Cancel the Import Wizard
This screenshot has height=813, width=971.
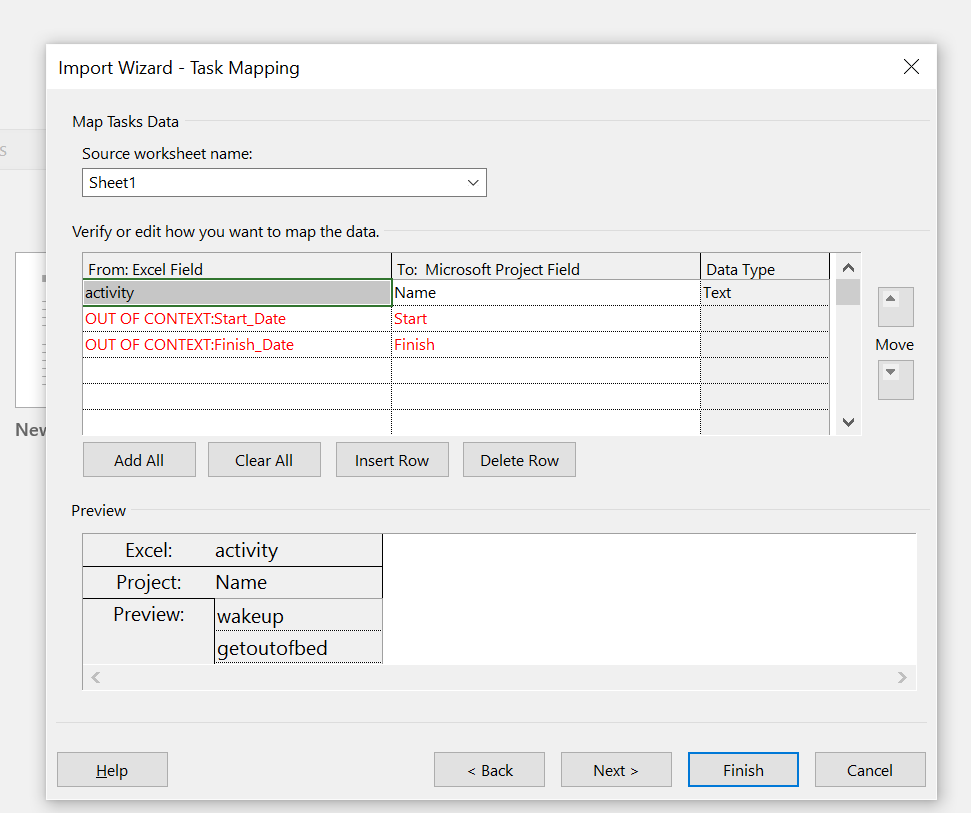870,770
